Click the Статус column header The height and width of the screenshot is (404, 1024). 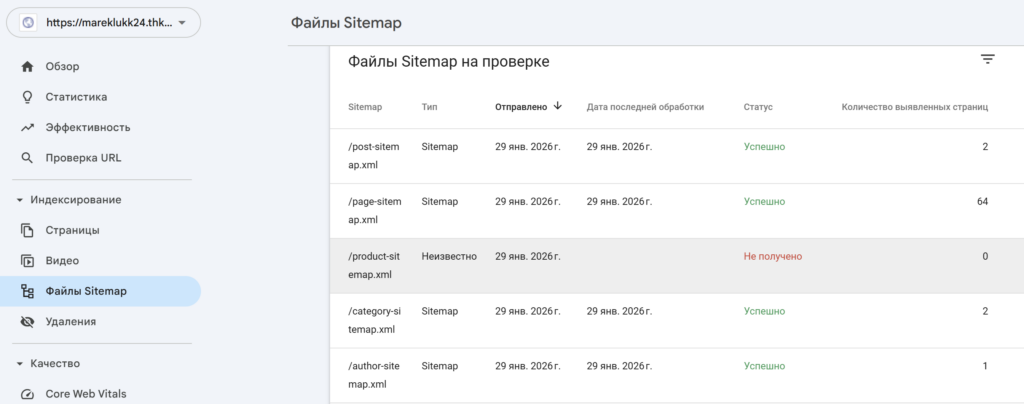(758, 106)
